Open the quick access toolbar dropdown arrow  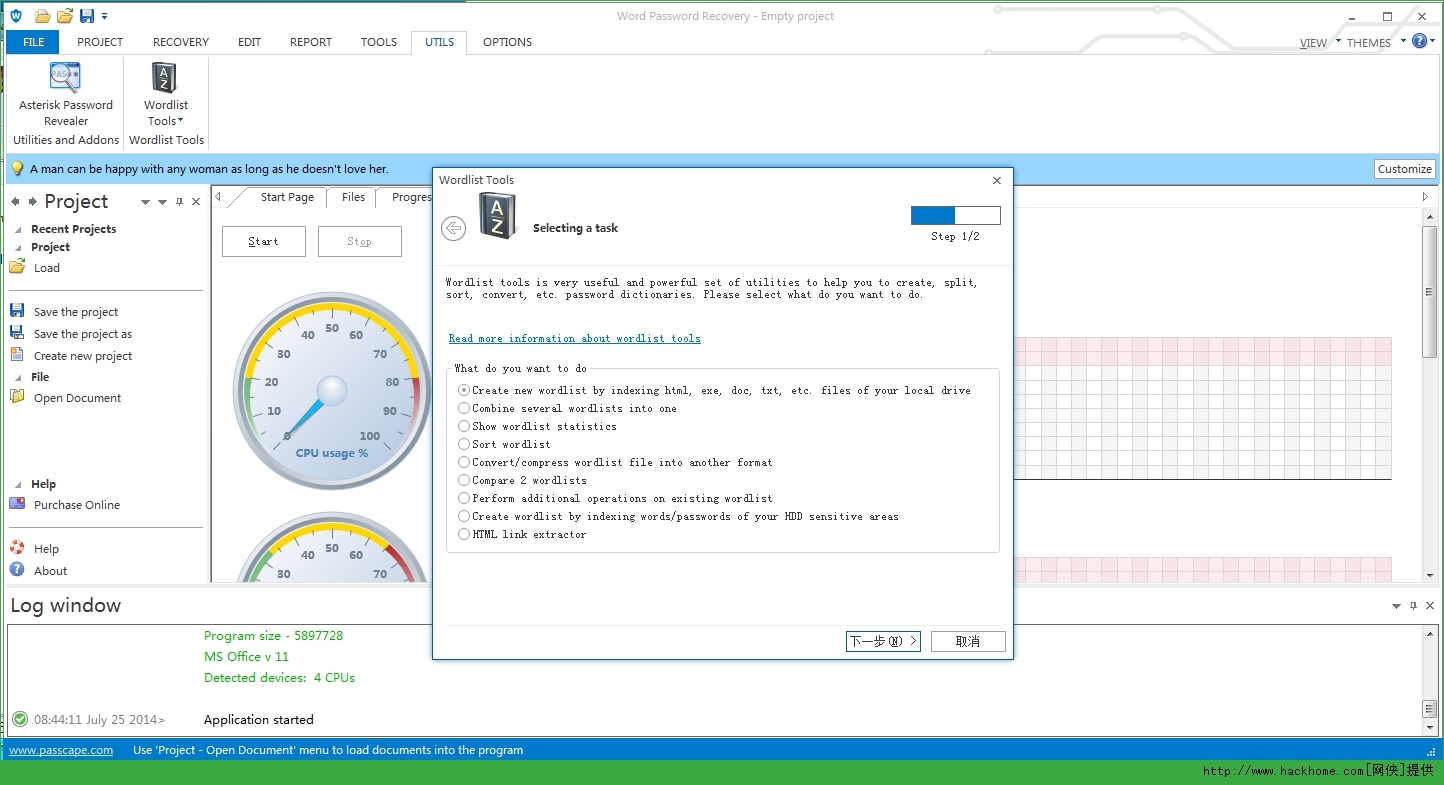click(105, 17)
